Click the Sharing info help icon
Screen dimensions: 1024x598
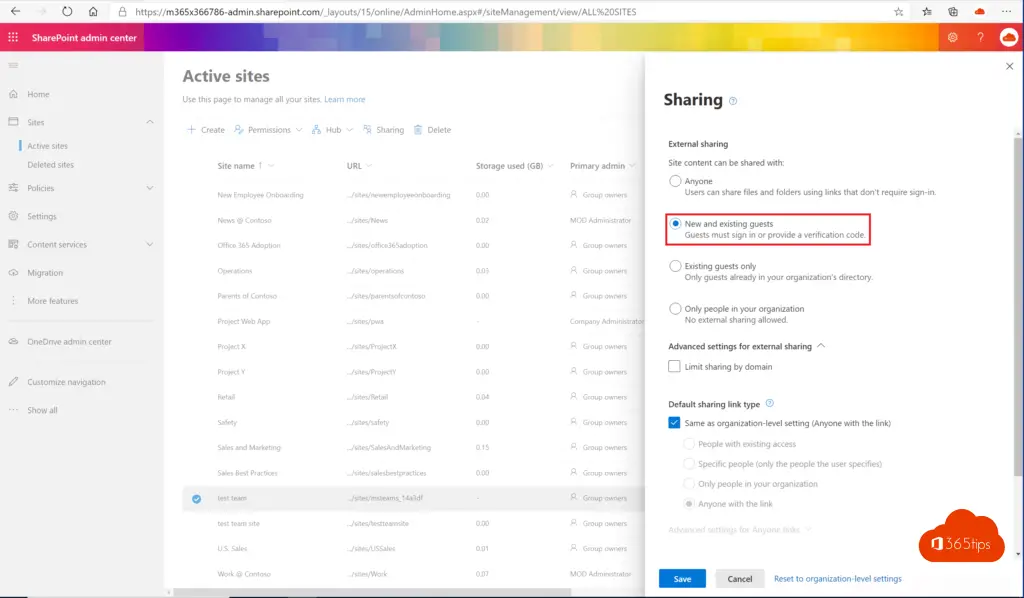[733, 101]
